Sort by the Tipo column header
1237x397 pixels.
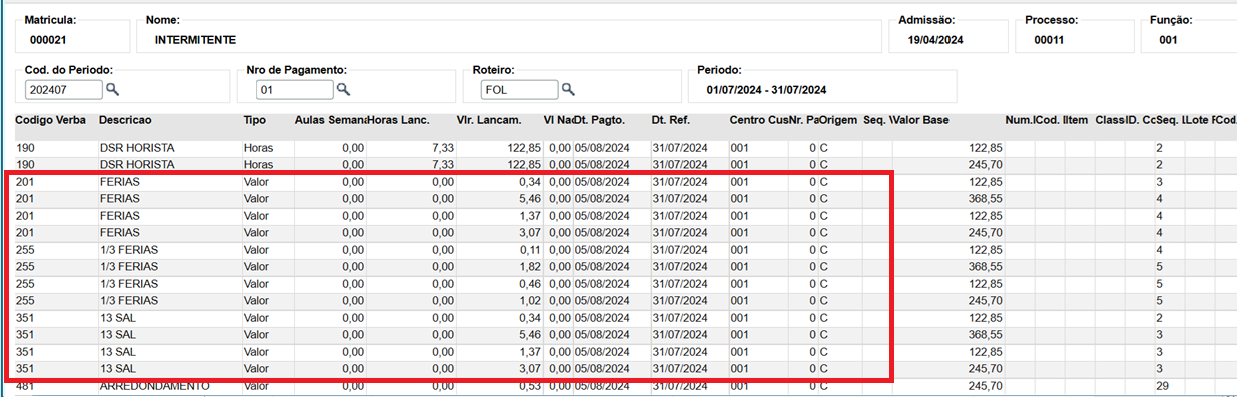(x=255, y=120)
